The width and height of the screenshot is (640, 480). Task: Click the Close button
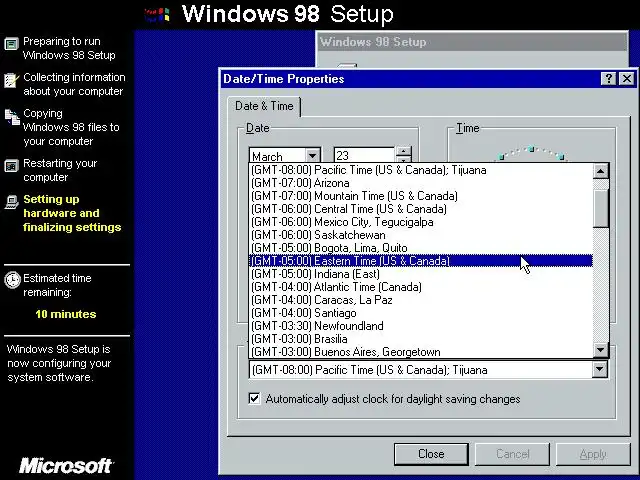click(431, 454)
